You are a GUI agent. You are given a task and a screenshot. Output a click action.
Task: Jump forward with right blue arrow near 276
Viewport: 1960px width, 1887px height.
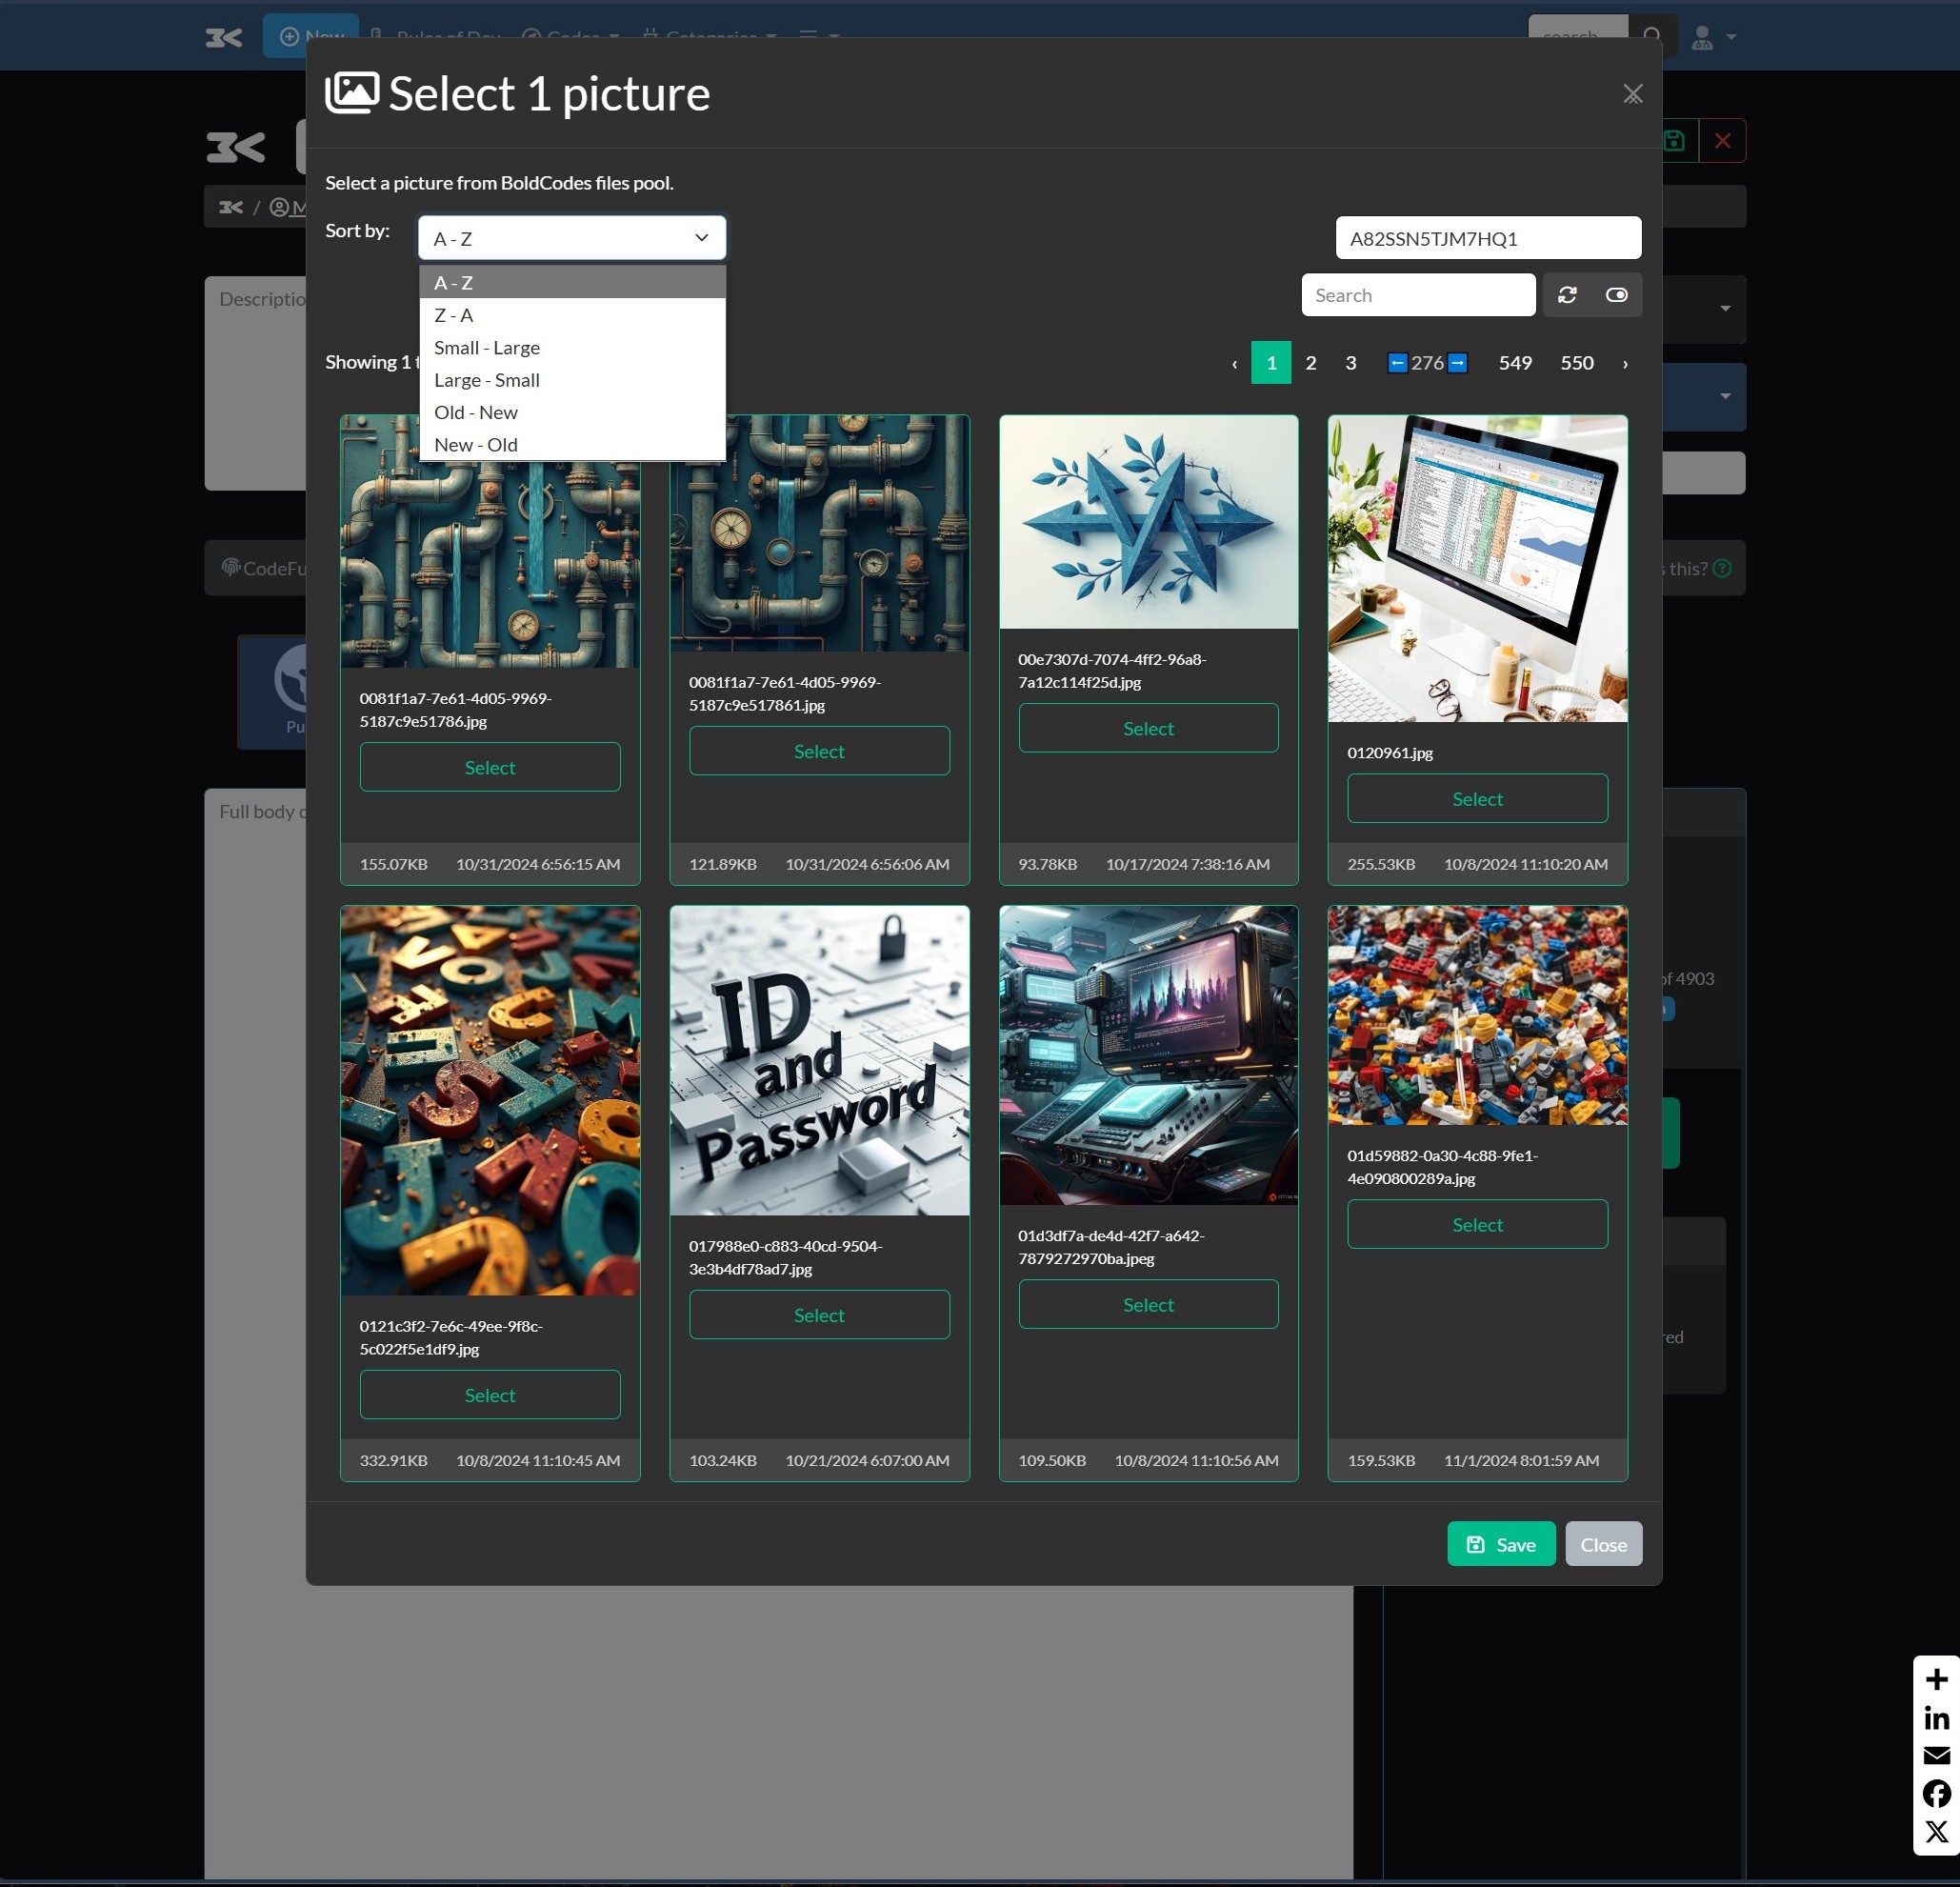[x=1458, y=363]
